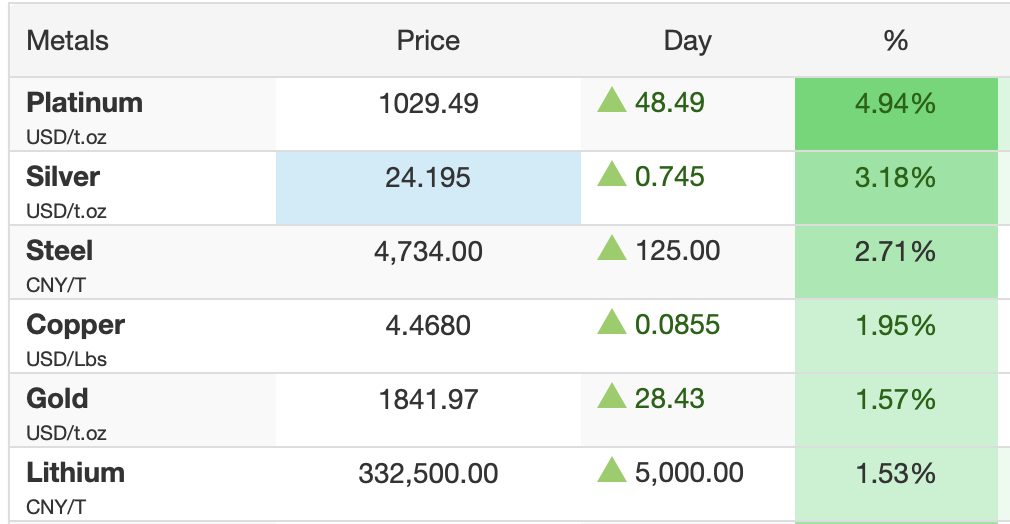
Task: Select the highlighted Silver price 24.195
Action: coord(428,178)
